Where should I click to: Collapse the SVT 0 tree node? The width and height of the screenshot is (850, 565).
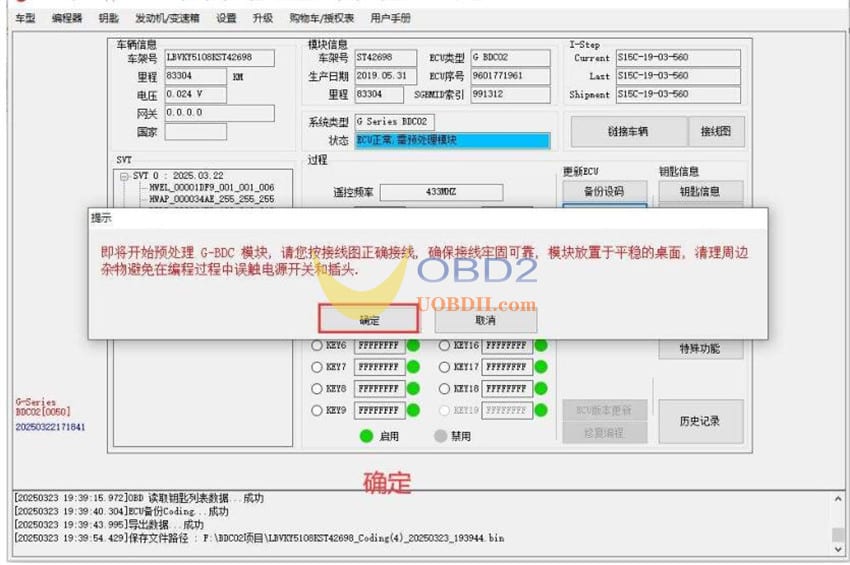pyautogui.click(x=124, y=176)
